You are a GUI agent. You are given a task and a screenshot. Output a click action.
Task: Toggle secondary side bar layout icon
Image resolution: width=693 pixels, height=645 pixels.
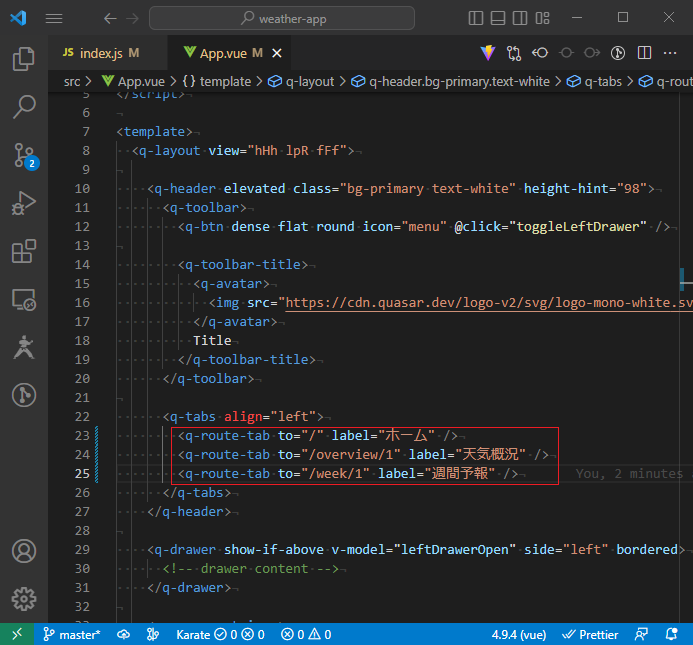pyautogui.click(x=520, y=18)
